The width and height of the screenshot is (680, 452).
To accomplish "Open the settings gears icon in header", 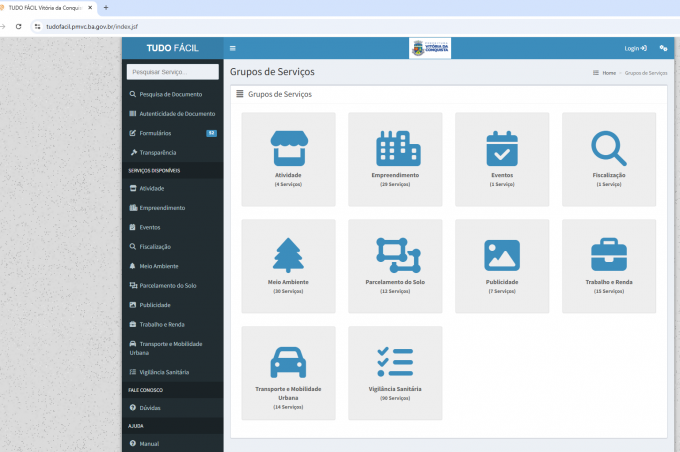I will click(x=663, y=48).
